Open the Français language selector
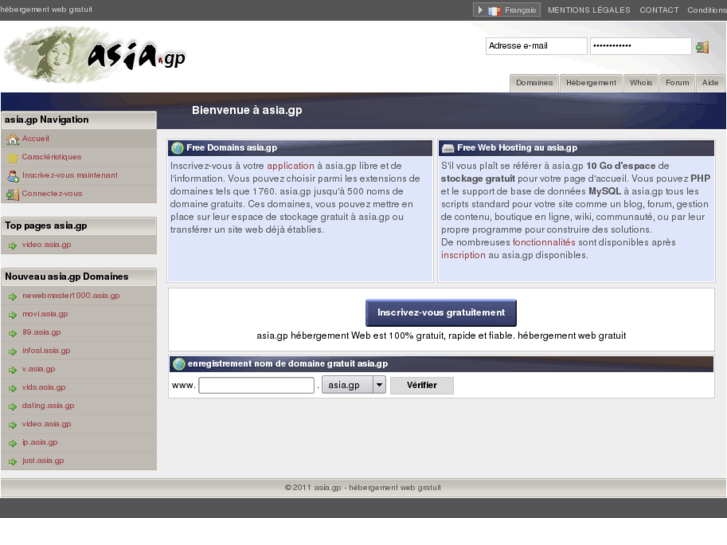727x545 pixels. point(507,10)
